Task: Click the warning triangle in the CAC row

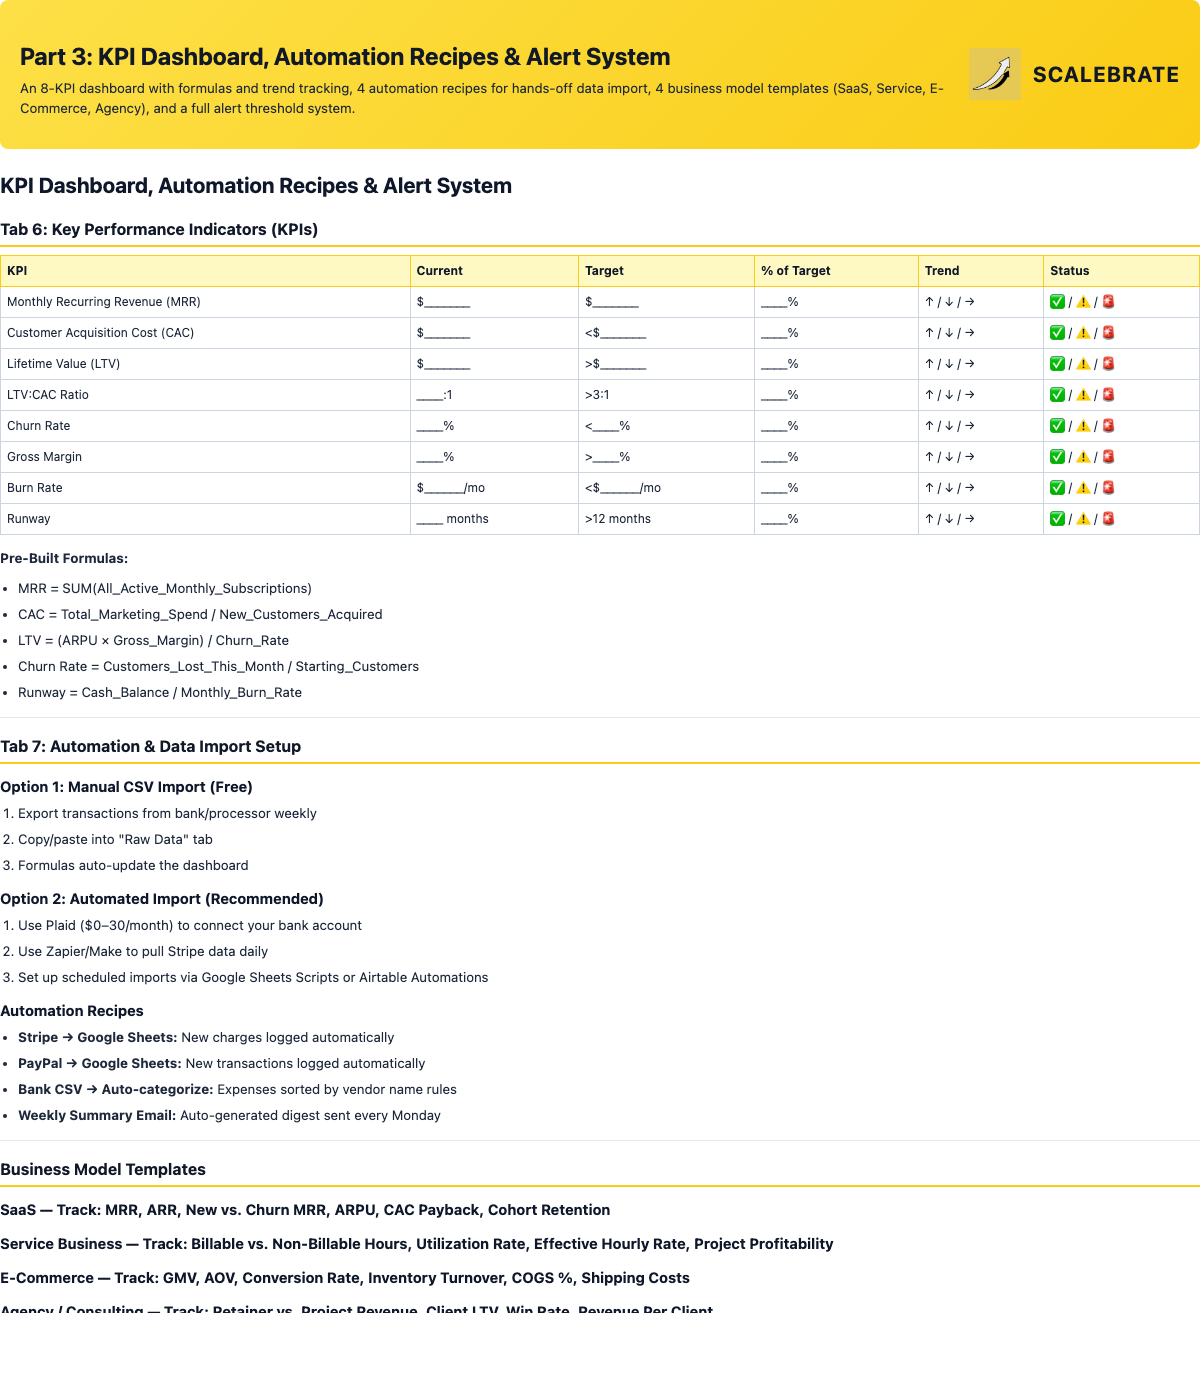Action: point(1083,333)
